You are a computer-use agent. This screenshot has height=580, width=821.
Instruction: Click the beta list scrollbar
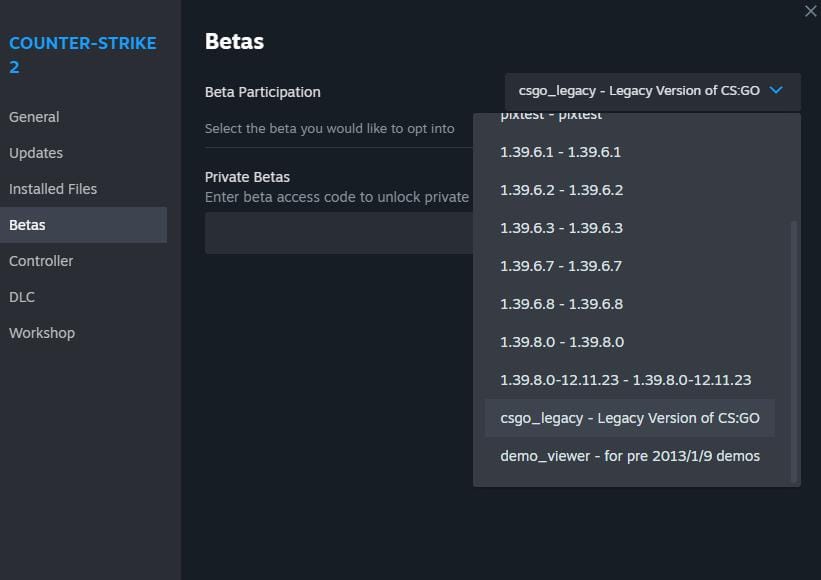[795, 350]
